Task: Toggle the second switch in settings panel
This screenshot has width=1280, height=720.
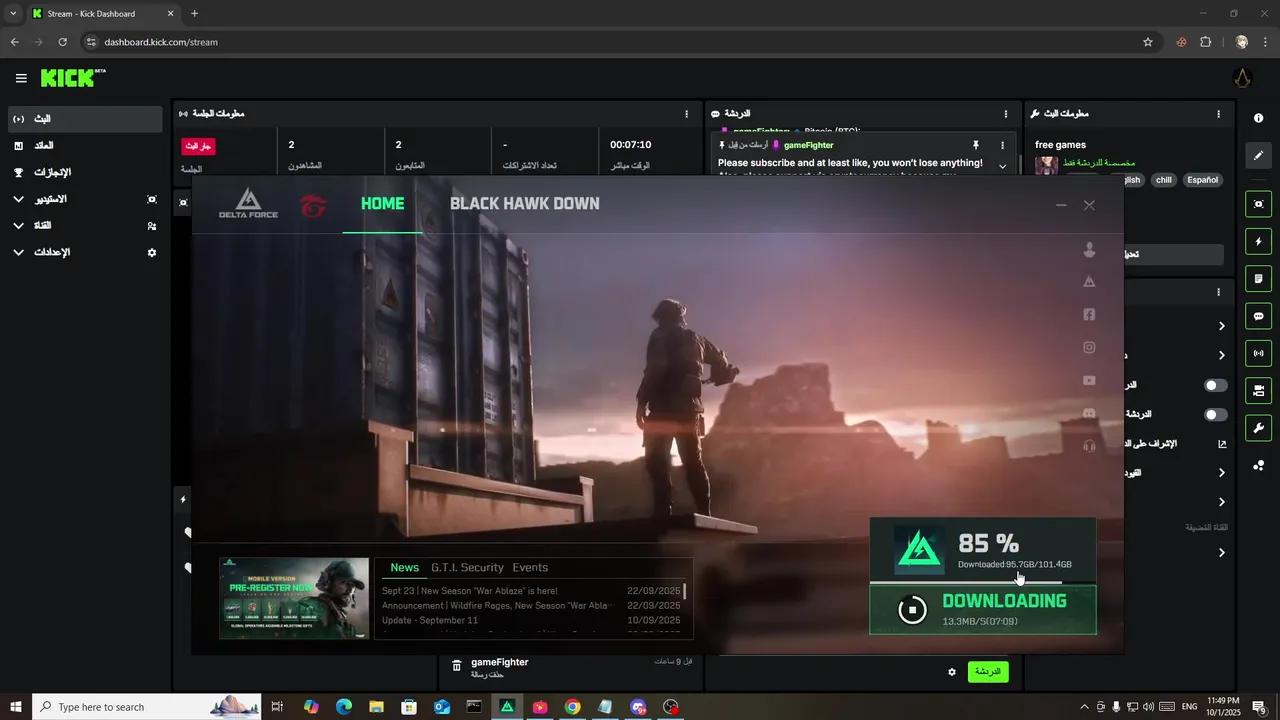Action: pyautogui.click(x=1215, y=414)
